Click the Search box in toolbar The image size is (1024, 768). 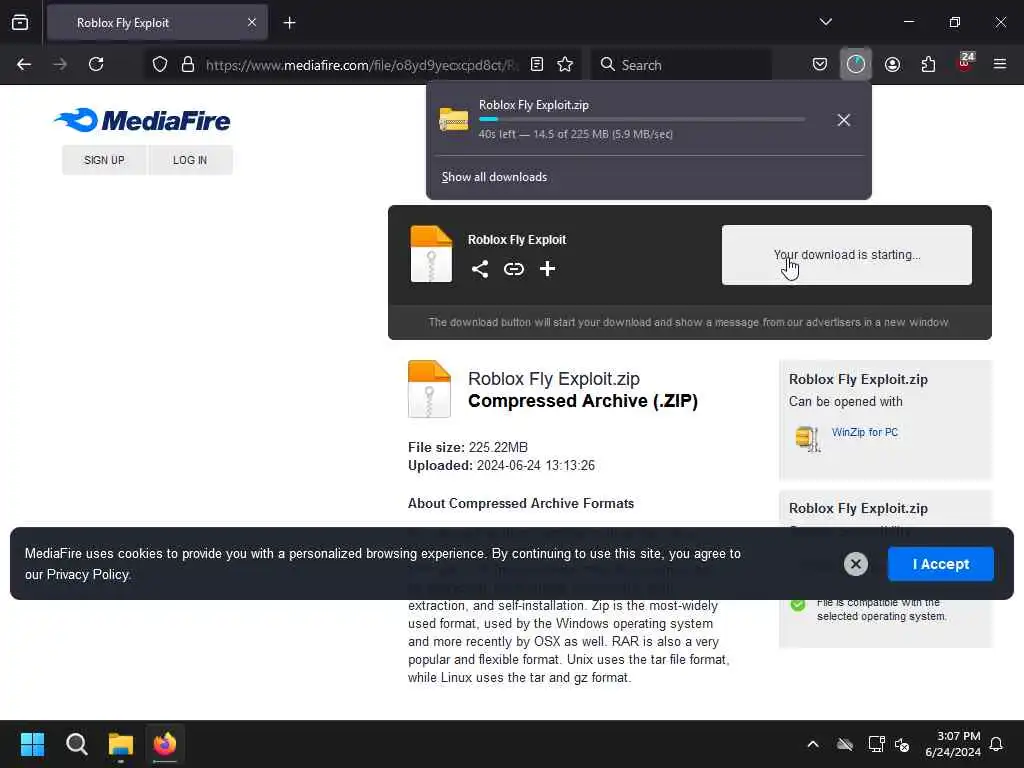click(x=680, y=65)
